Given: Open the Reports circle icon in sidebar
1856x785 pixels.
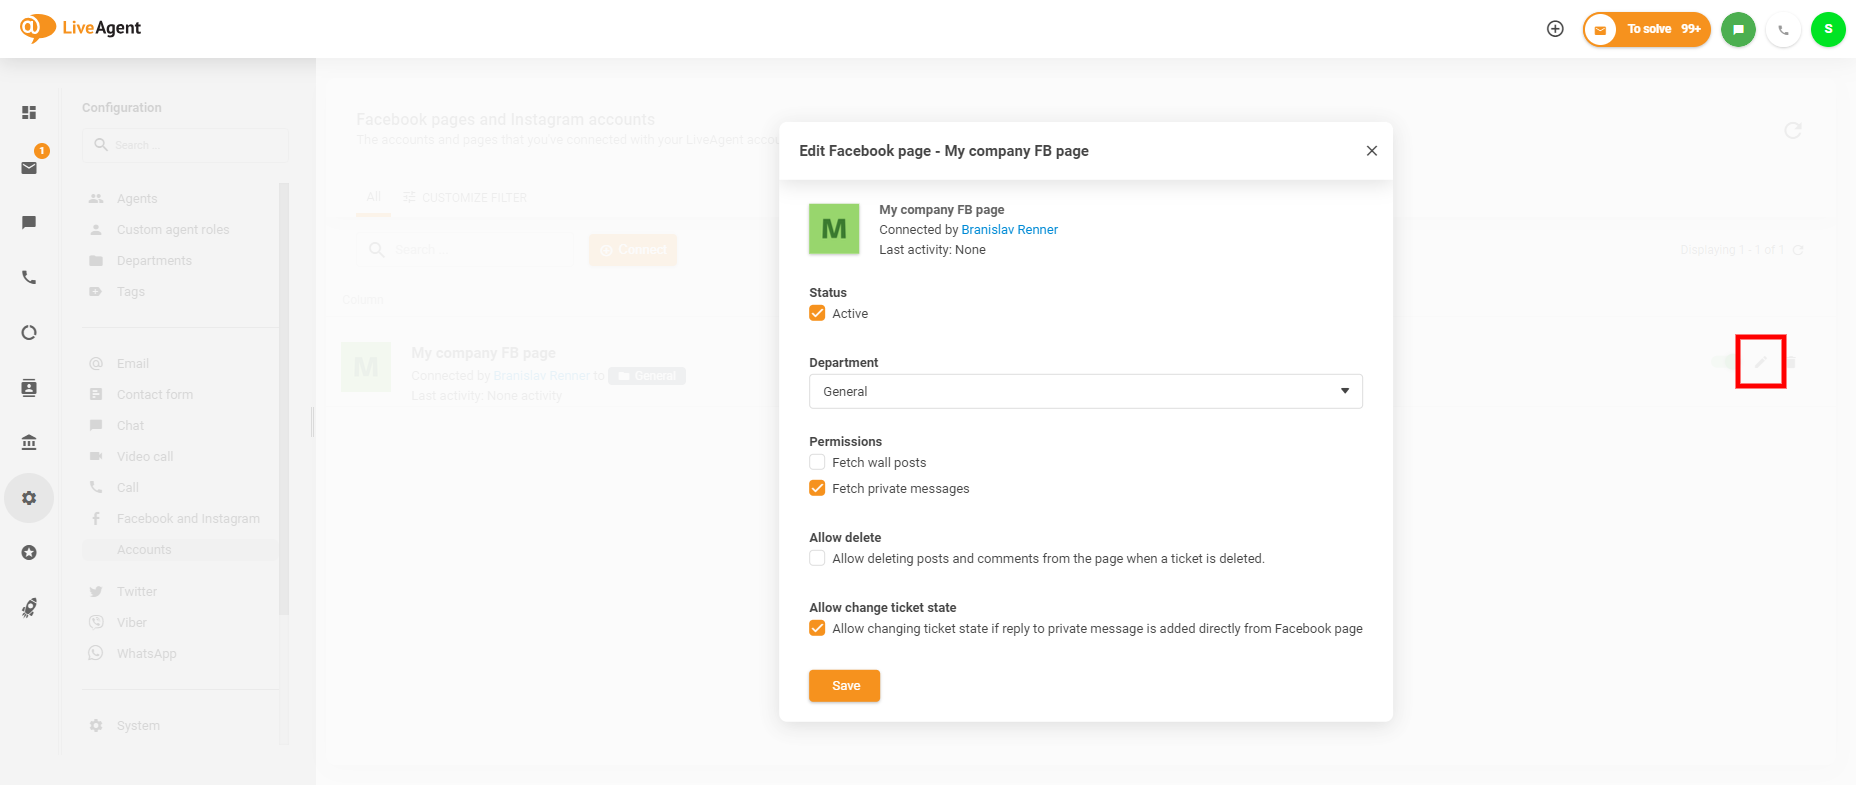Looking at the screenshot, I should (29, 332).
